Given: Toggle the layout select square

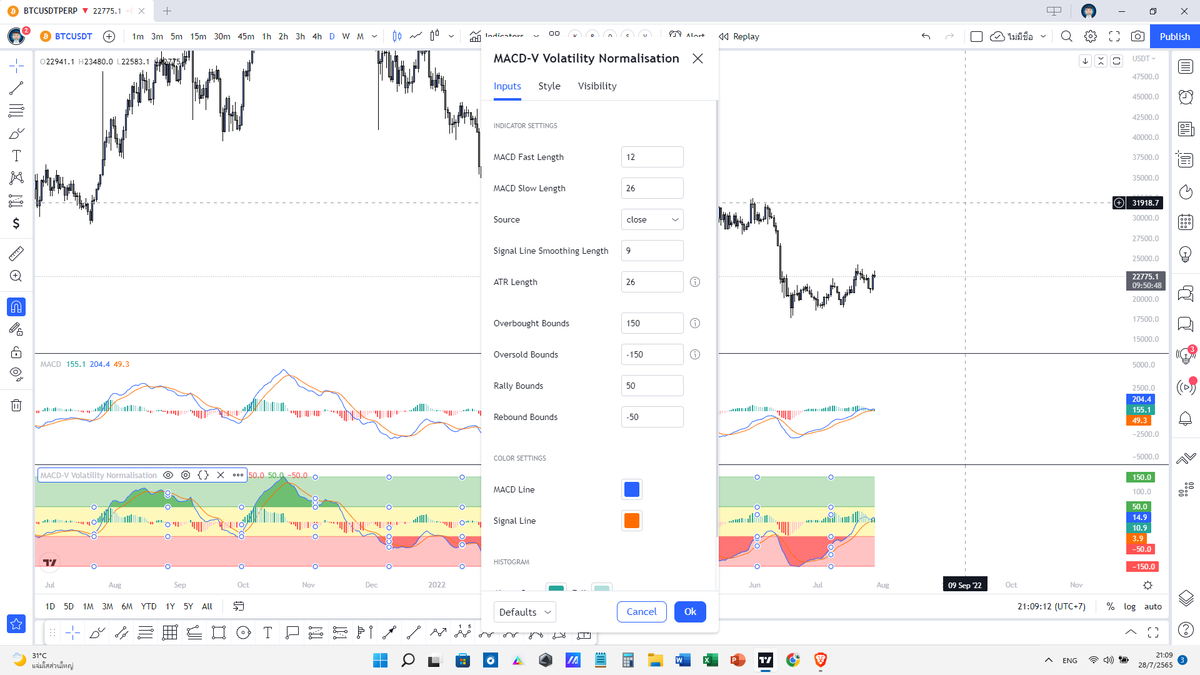Looking at the screenshot, I should pyautogui.click(x=976, y=36).
